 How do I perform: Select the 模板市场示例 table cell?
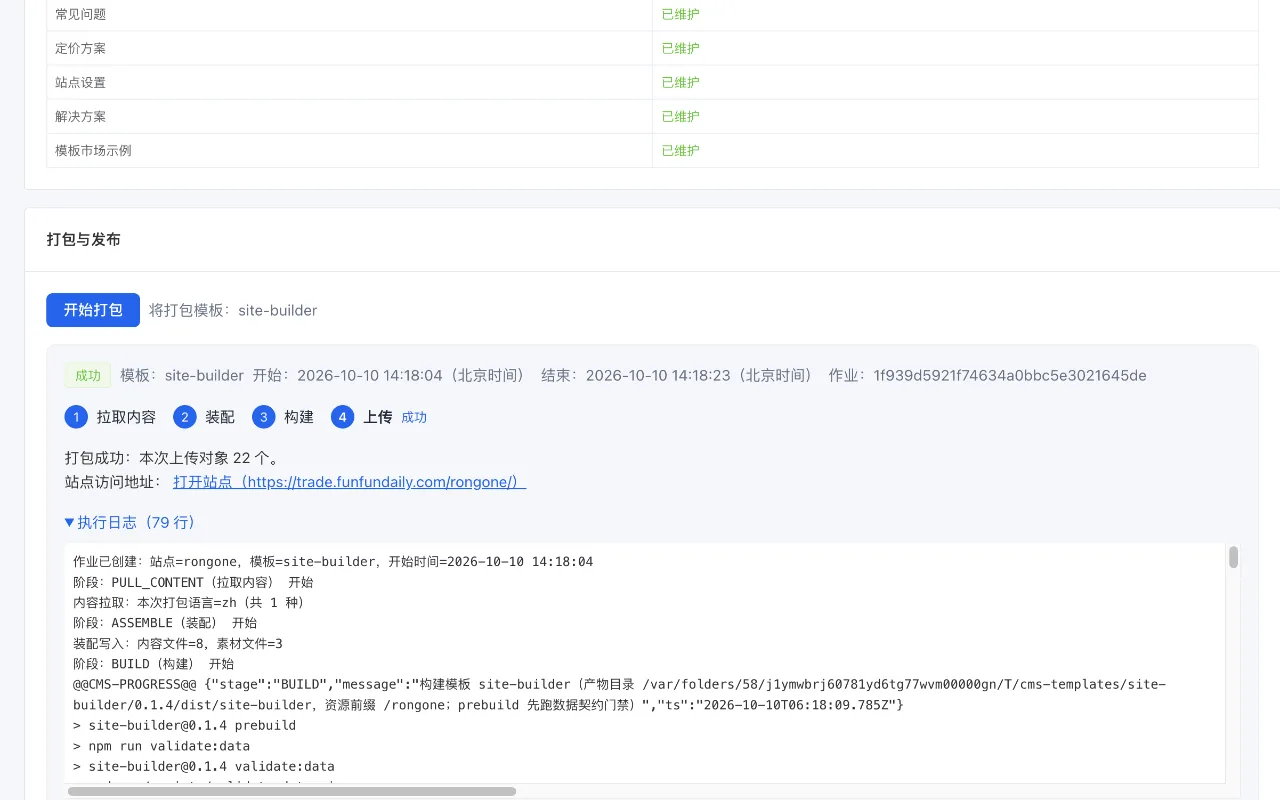[350, 150]
